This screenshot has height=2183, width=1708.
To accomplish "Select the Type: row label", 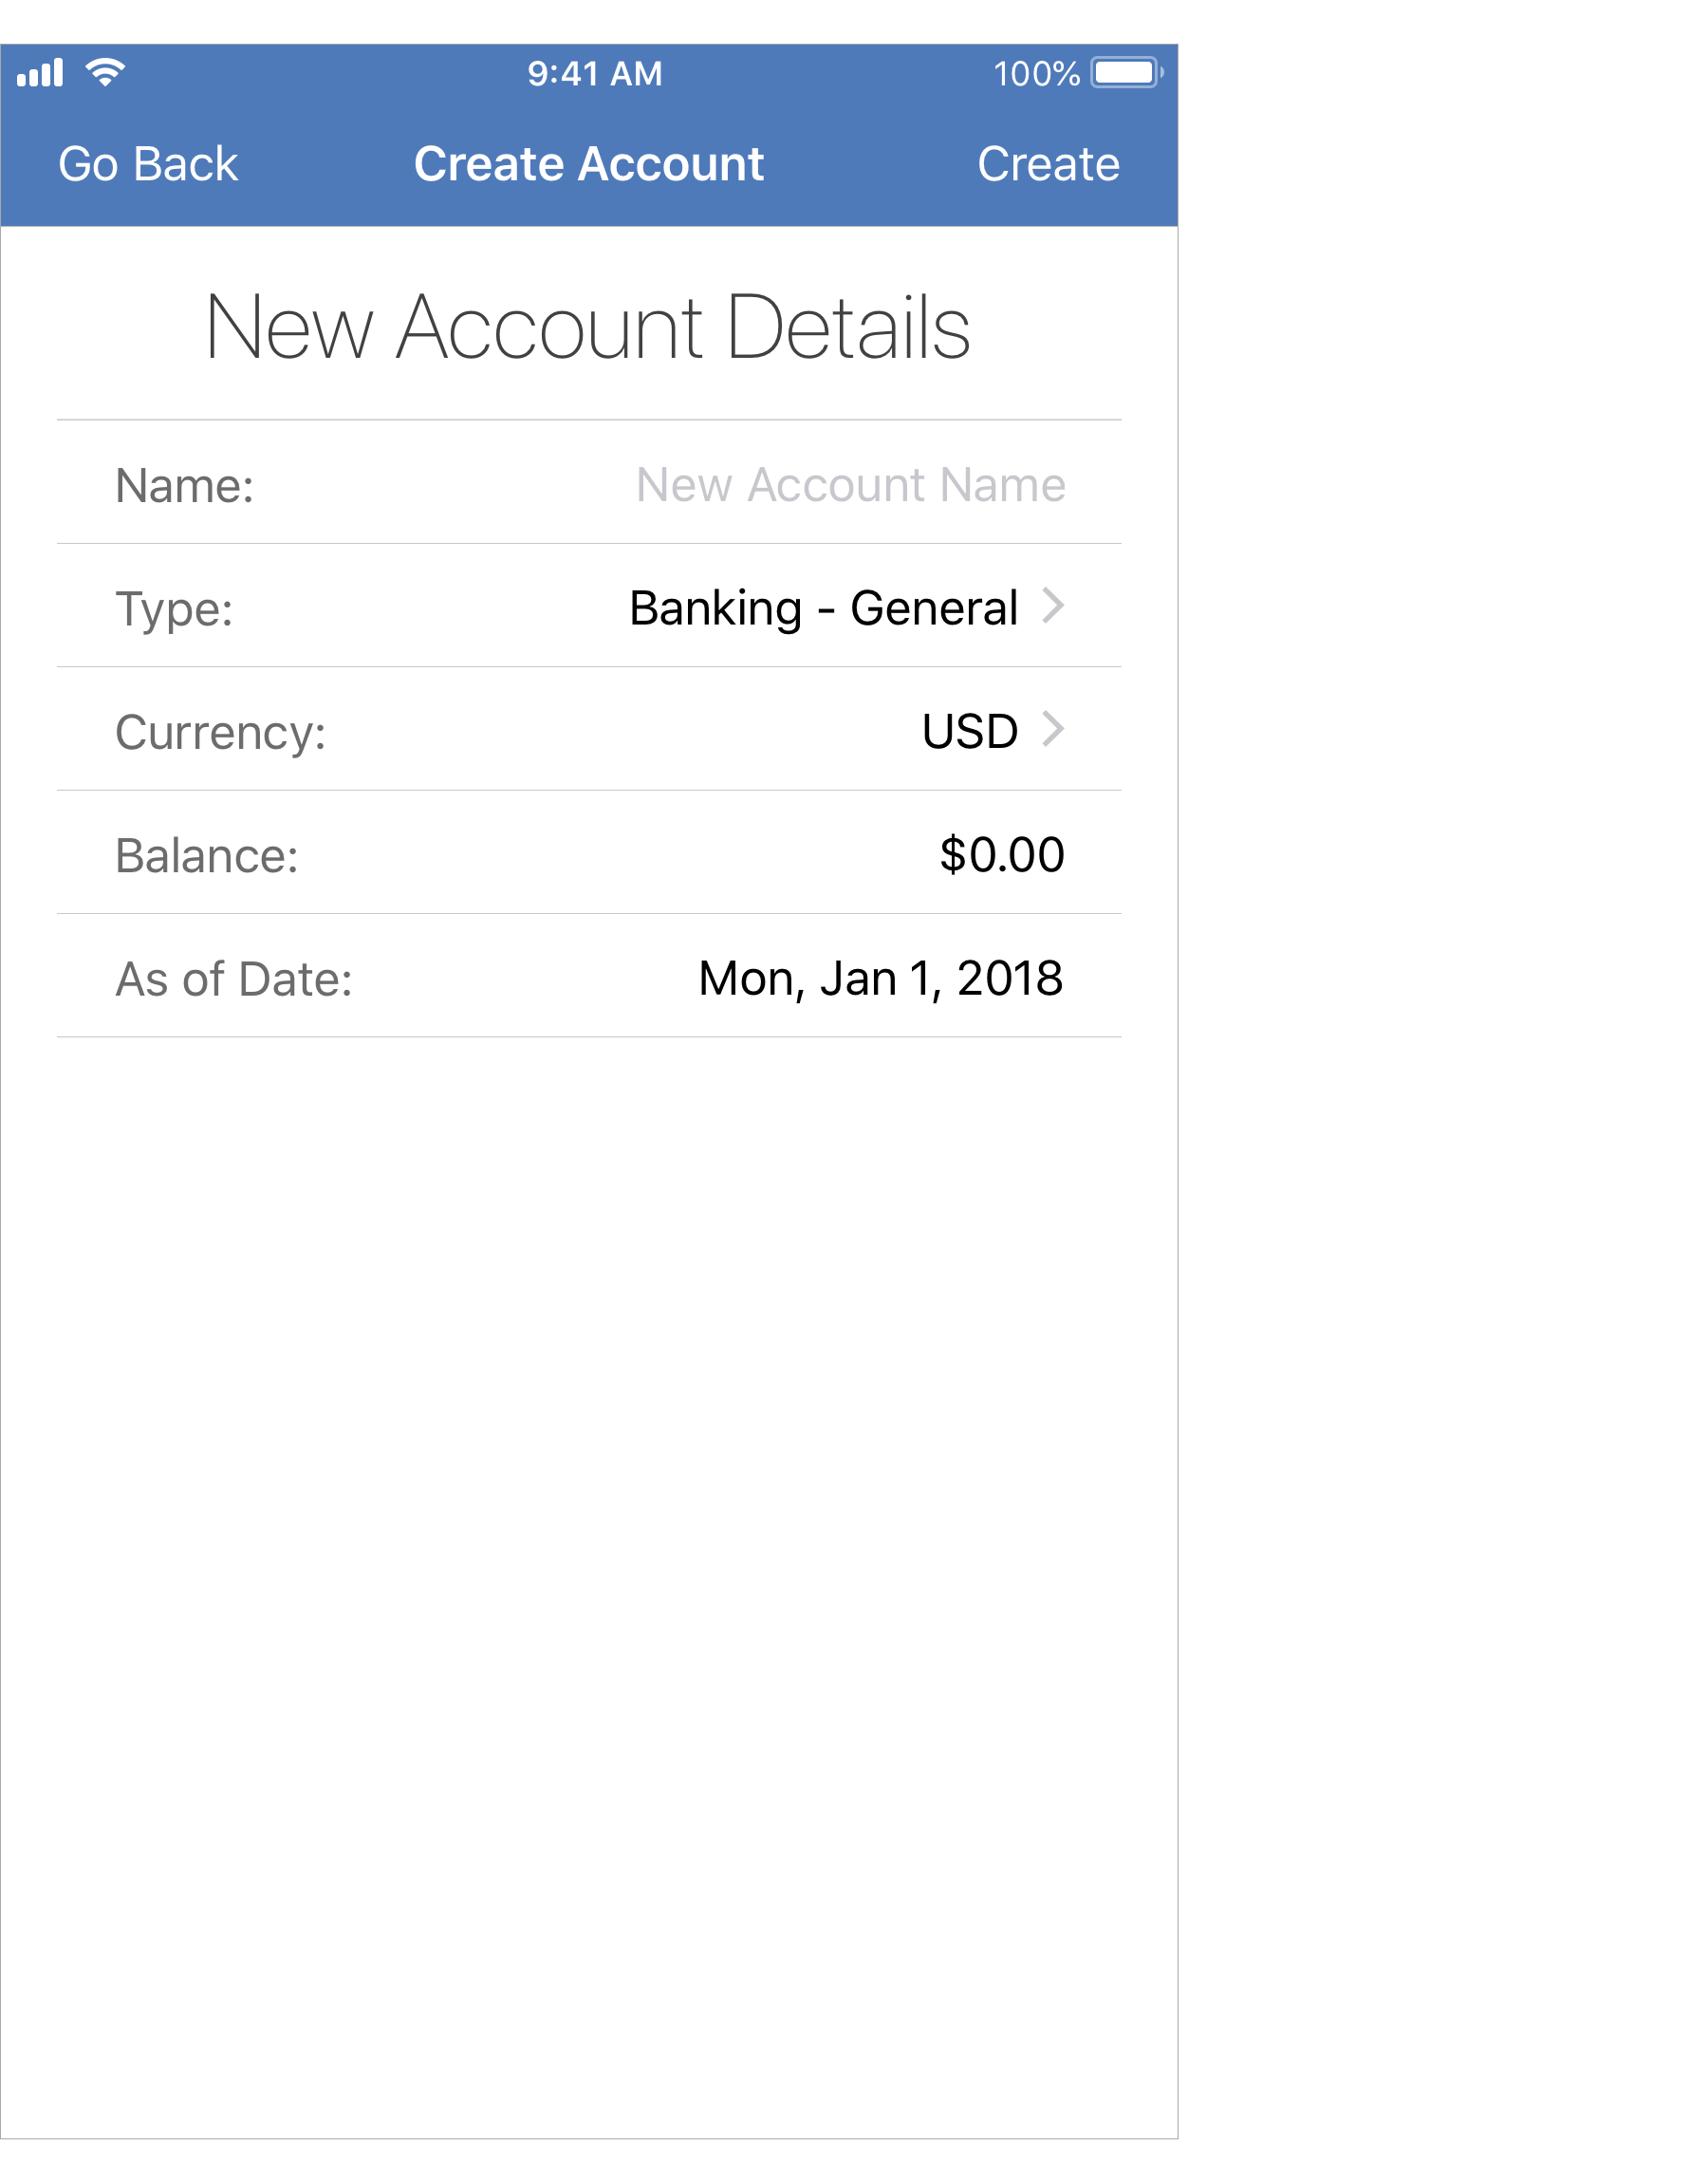I will tap(174, 609).
